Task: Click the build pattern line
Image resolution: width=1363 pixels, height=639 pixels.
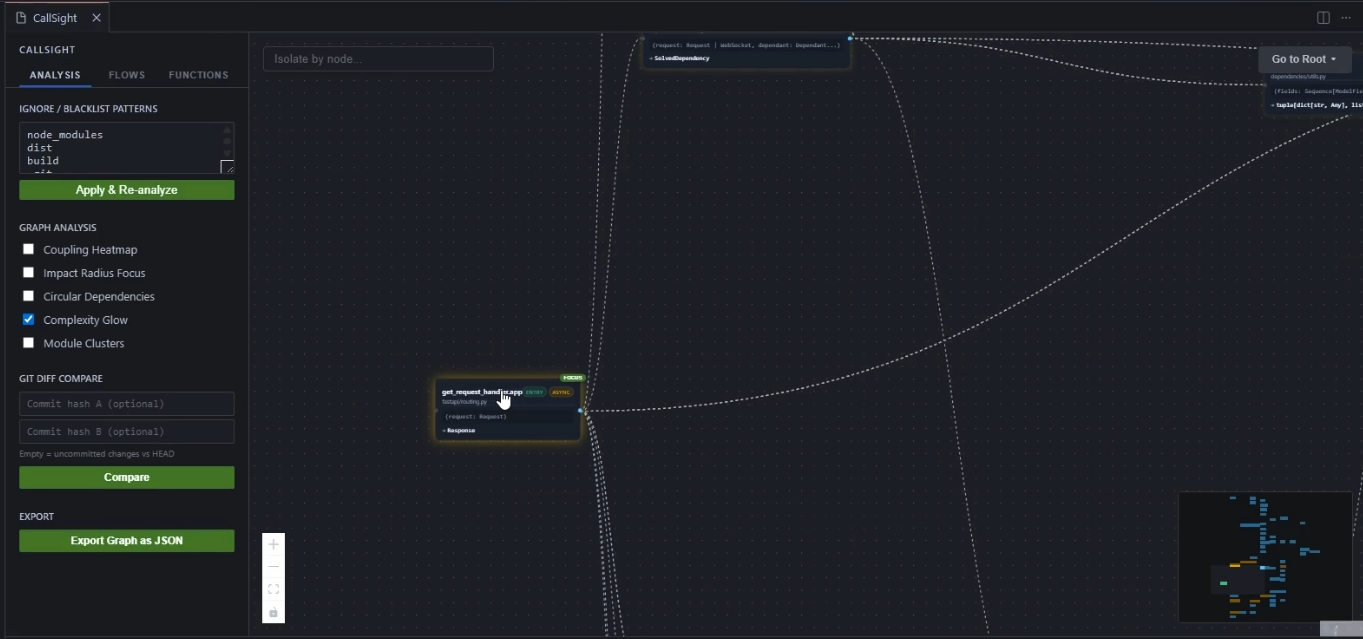Action: [43, 161]
